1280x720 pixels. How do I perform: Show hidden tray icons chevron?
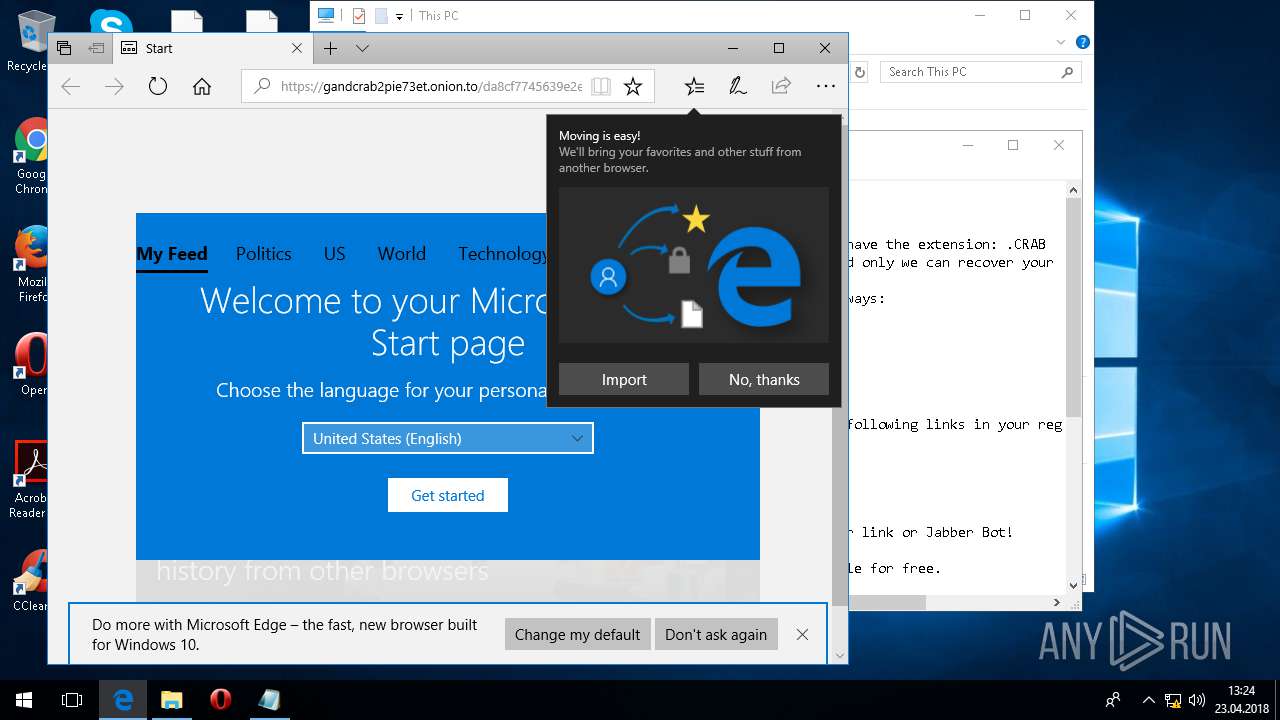click(x=1148, y=700)
